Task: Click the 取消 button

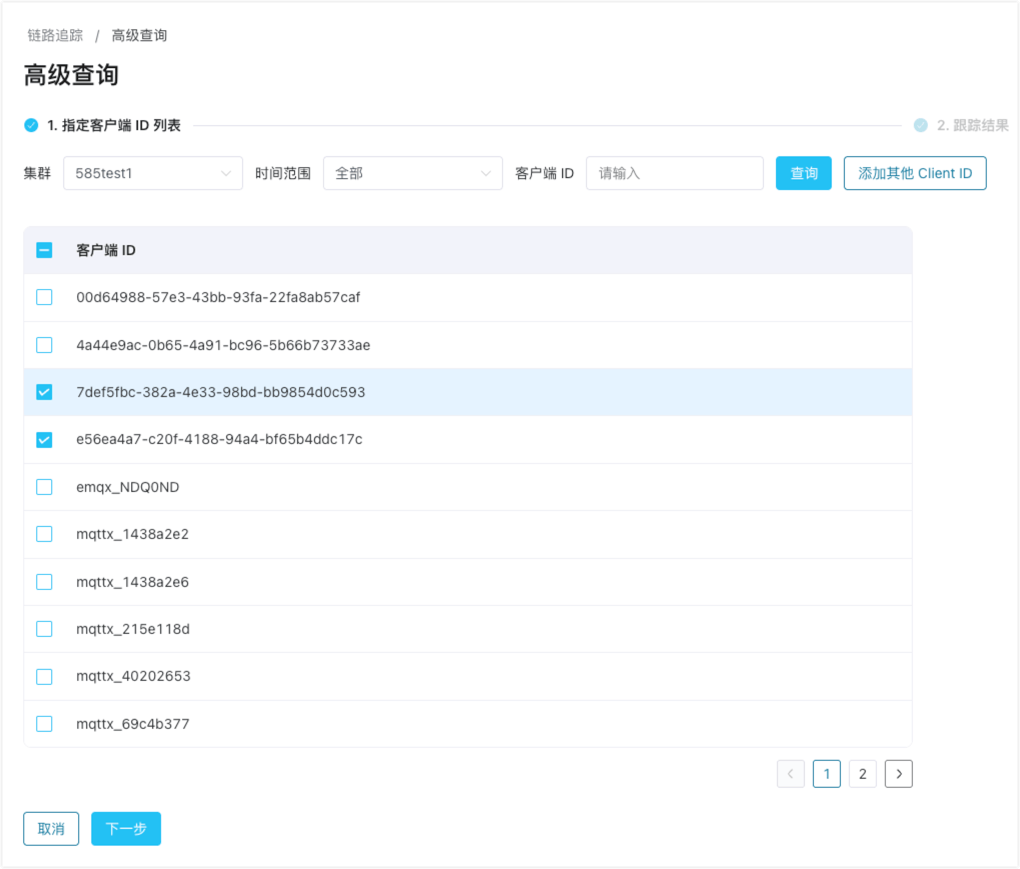Action: 51,828
